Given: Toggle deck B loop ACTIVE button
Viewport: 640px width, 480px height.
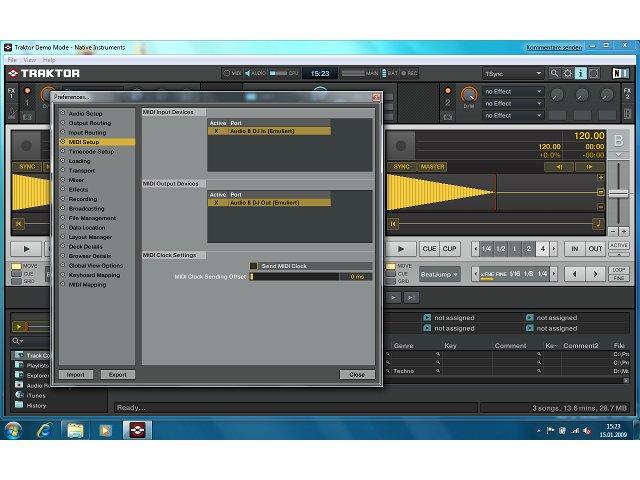Looking at the screenshot, I should click(618, 245).
